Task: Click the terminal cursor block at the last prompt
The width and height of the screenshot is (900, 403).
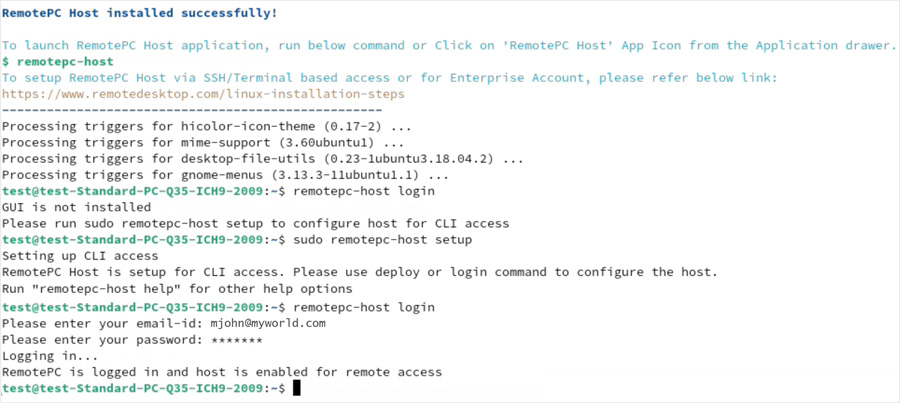Action: (x=297, y=388)
